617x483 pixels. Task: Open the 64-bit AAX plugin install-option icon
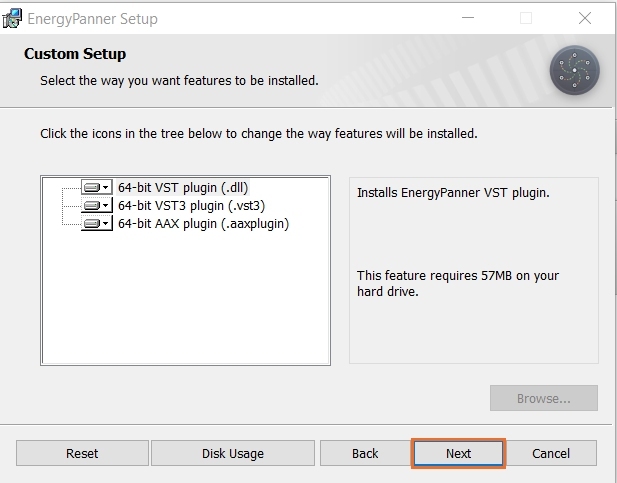pyautogui.click(x=96, y=224)
